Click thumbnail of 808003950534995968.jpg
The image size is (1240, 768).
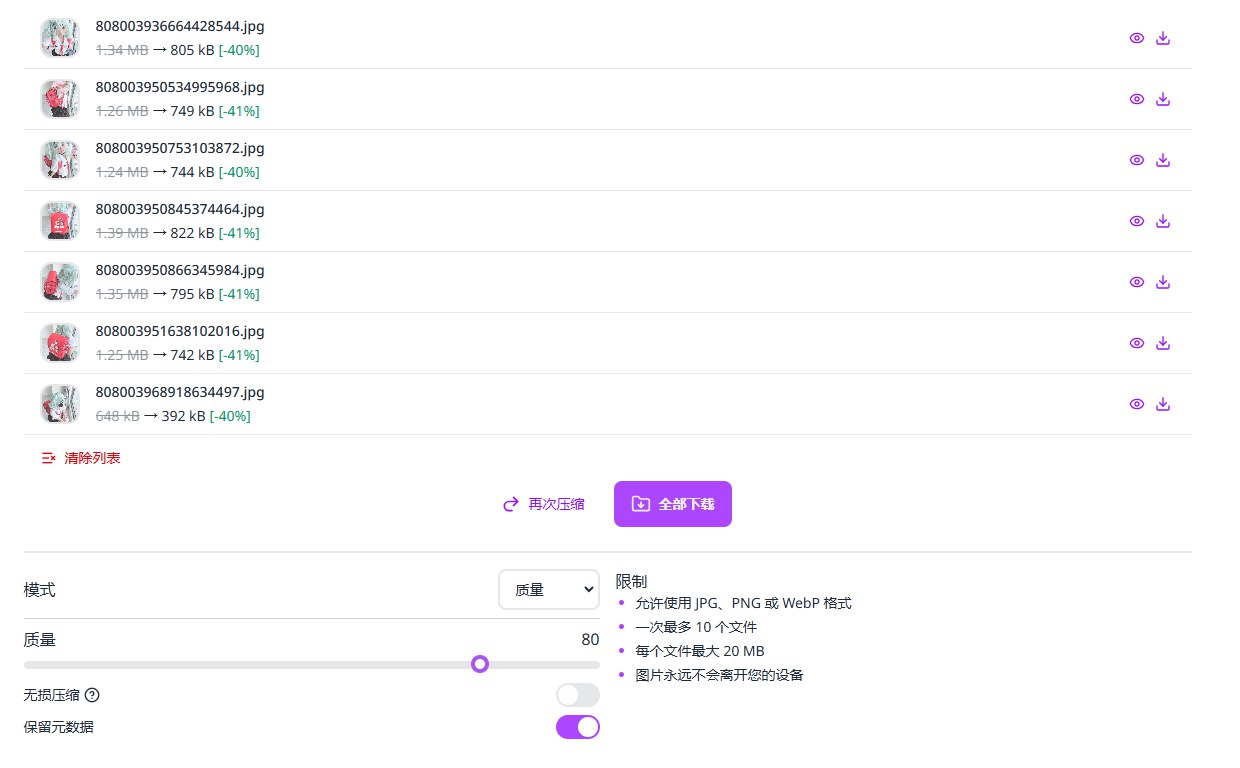point(60,99)
